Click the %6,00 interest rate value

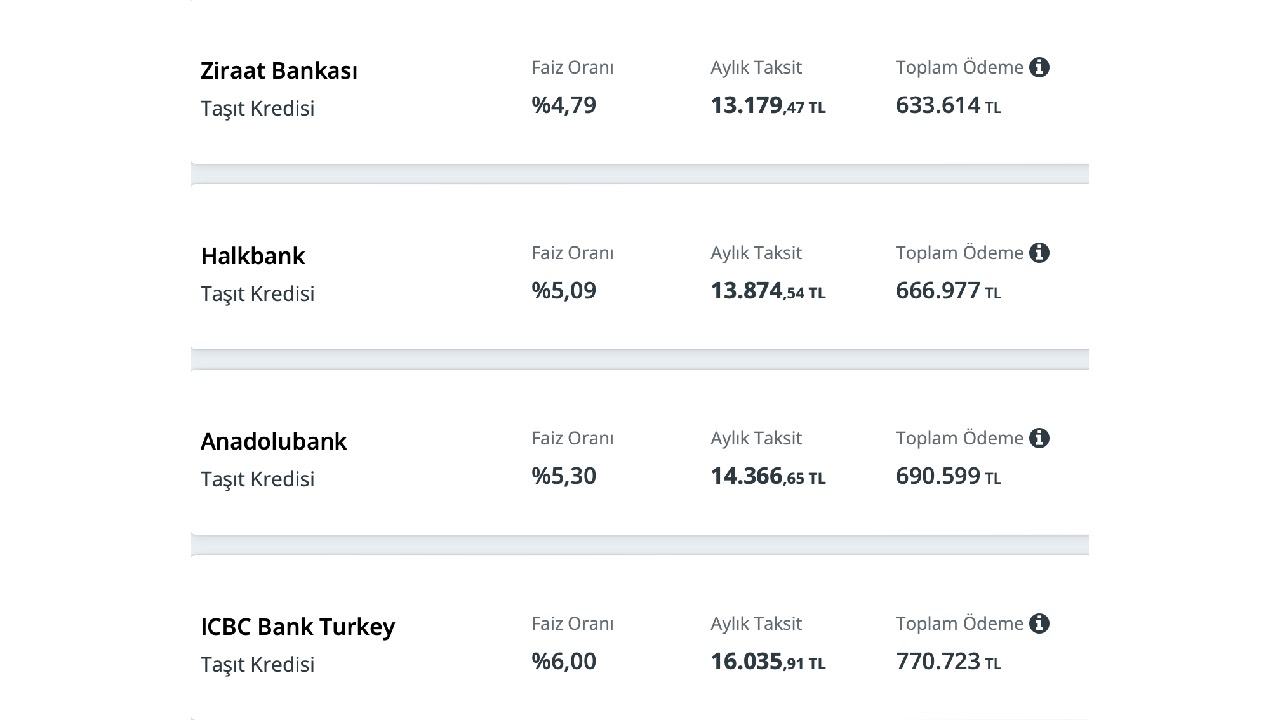coord(564,661)
